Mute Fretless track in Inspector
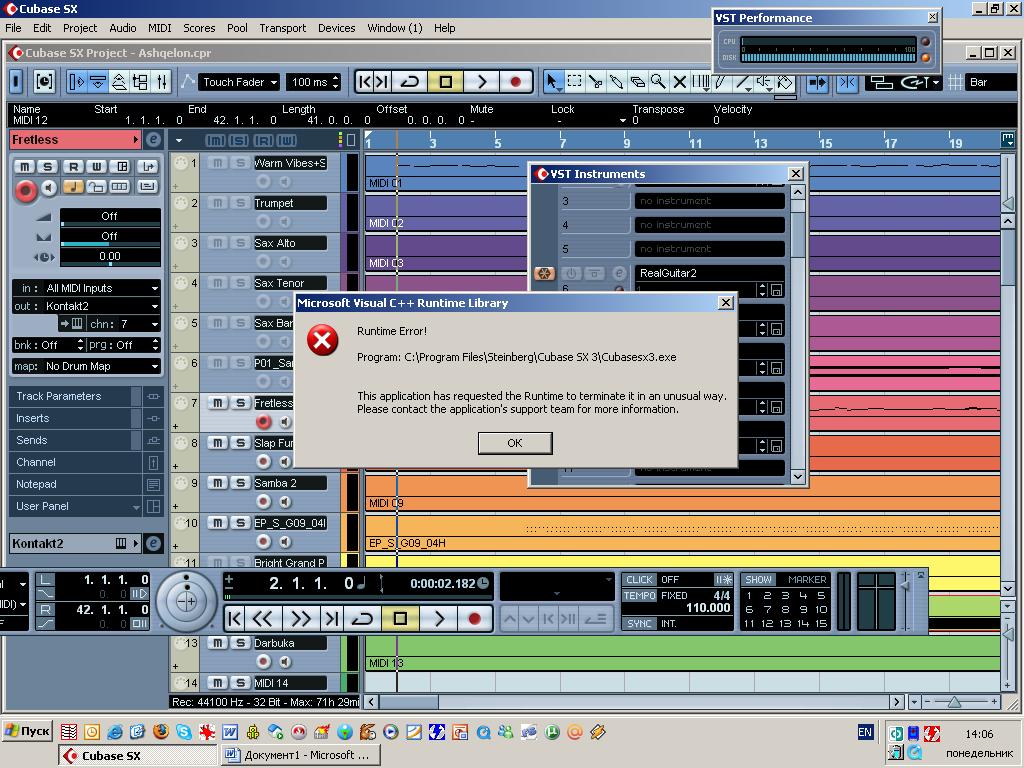1024x768 pixels. [x=24, y=167]
